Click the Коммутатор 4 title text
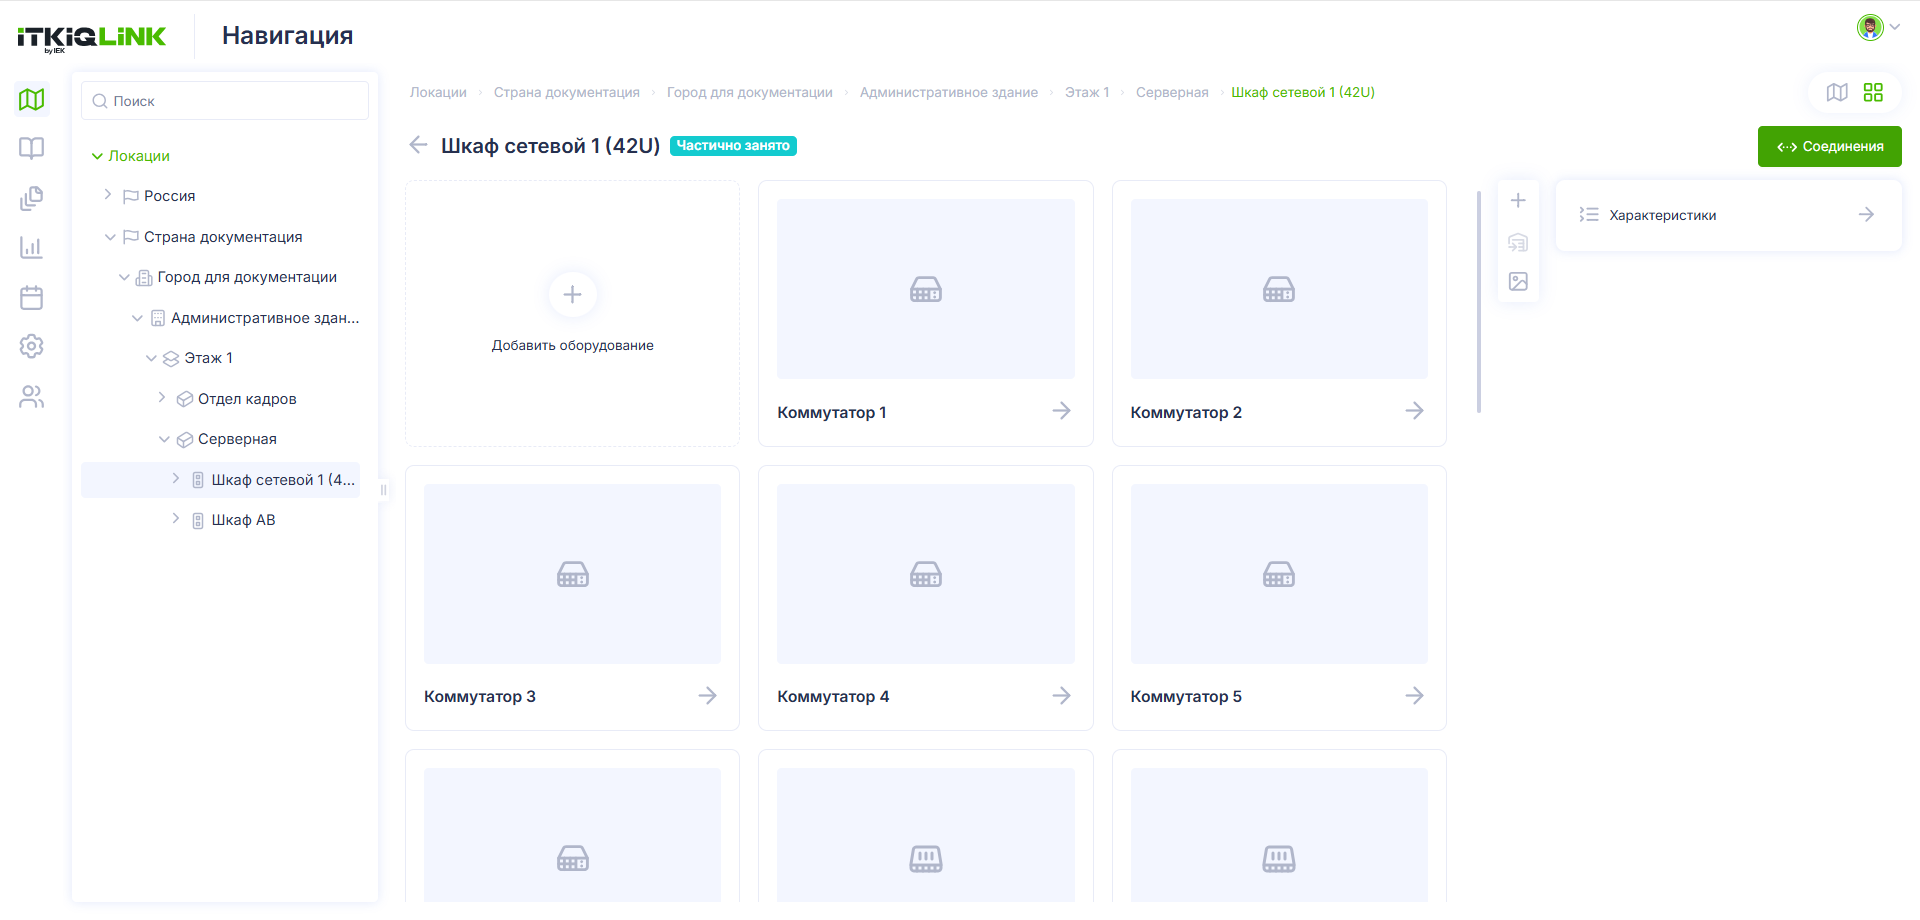This screenshot has height=920, width=1920. coord(833,697)
